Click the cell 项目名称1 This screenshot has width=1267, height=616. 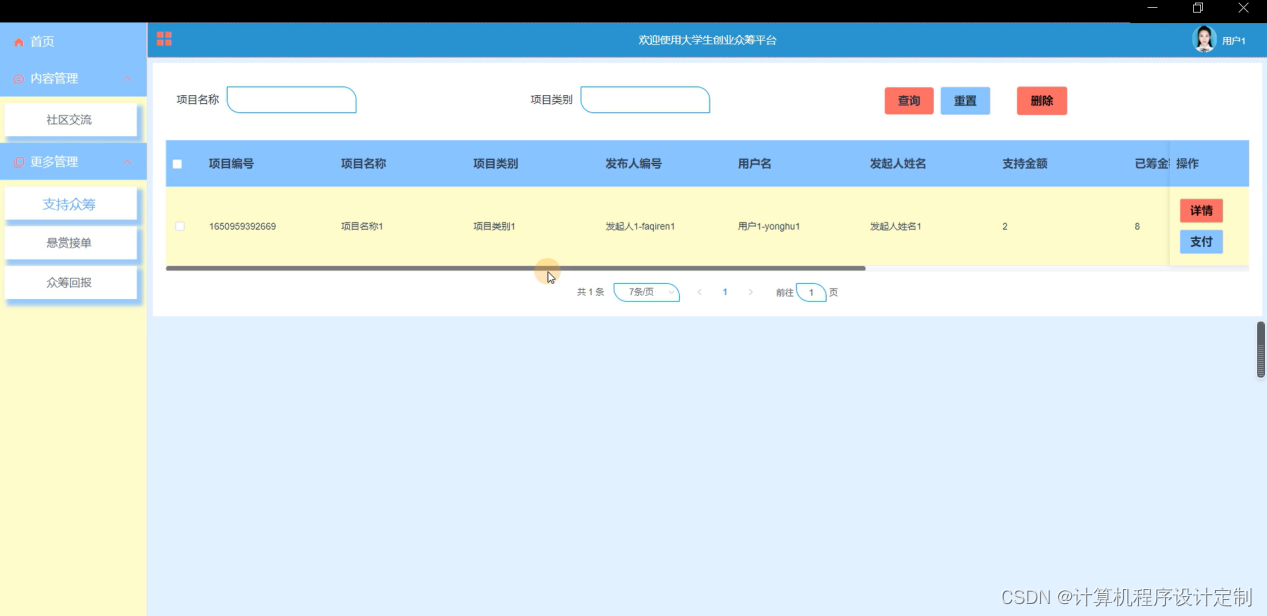pyautogui.click(x=362, y=227)
